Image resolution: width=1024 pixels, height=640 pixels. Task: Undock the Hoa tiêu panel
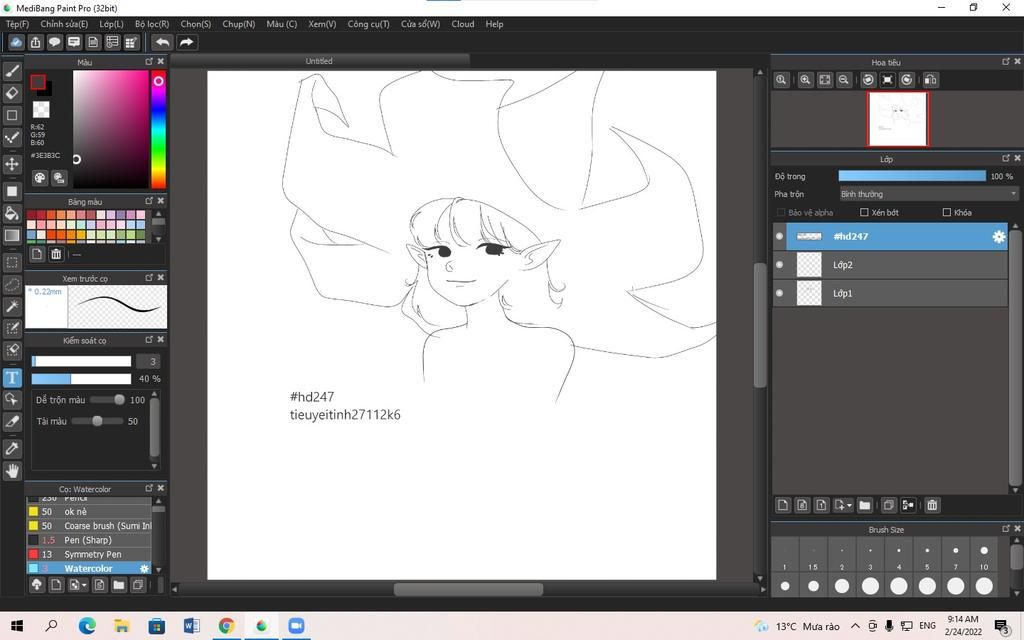tap(1006, 61)
